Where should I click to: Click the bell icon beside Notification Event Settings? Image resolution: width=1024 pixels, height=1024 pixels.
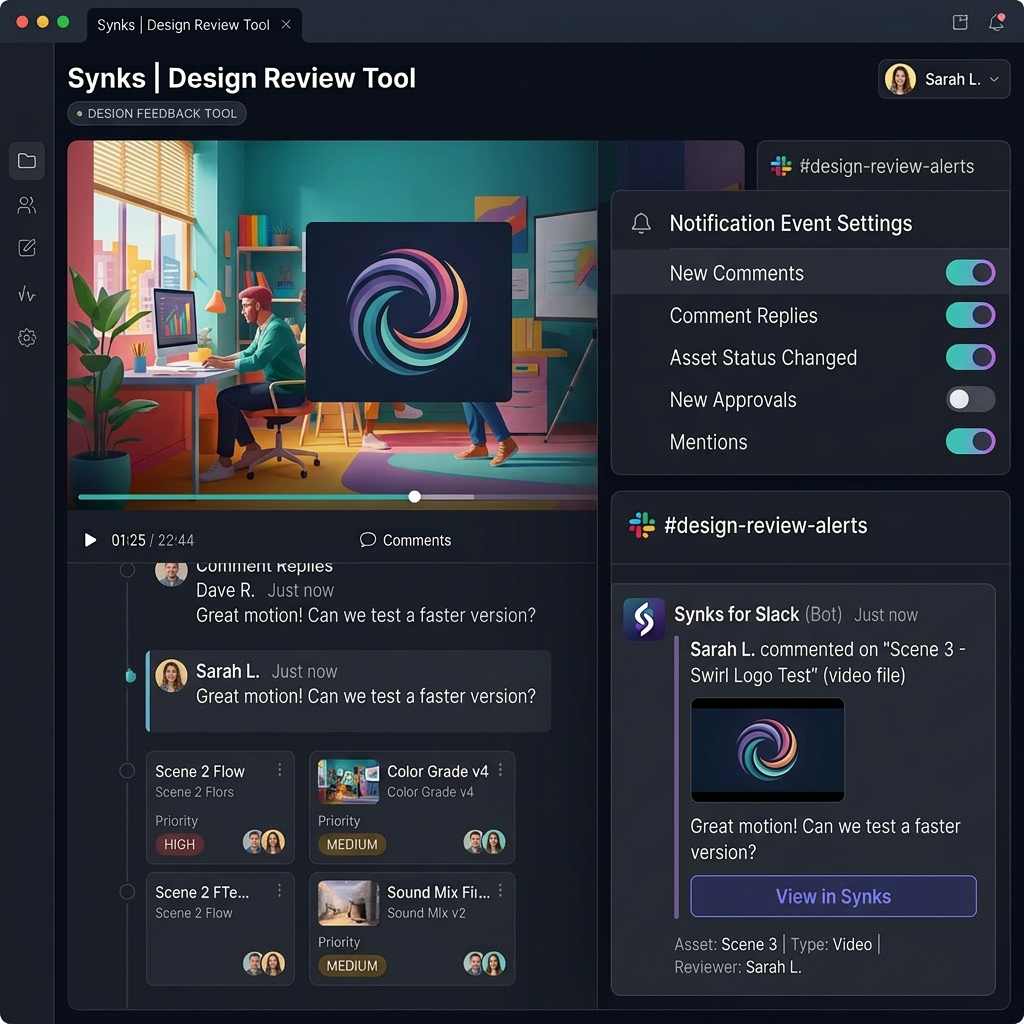pyautogui.click(x=641, y=223)
